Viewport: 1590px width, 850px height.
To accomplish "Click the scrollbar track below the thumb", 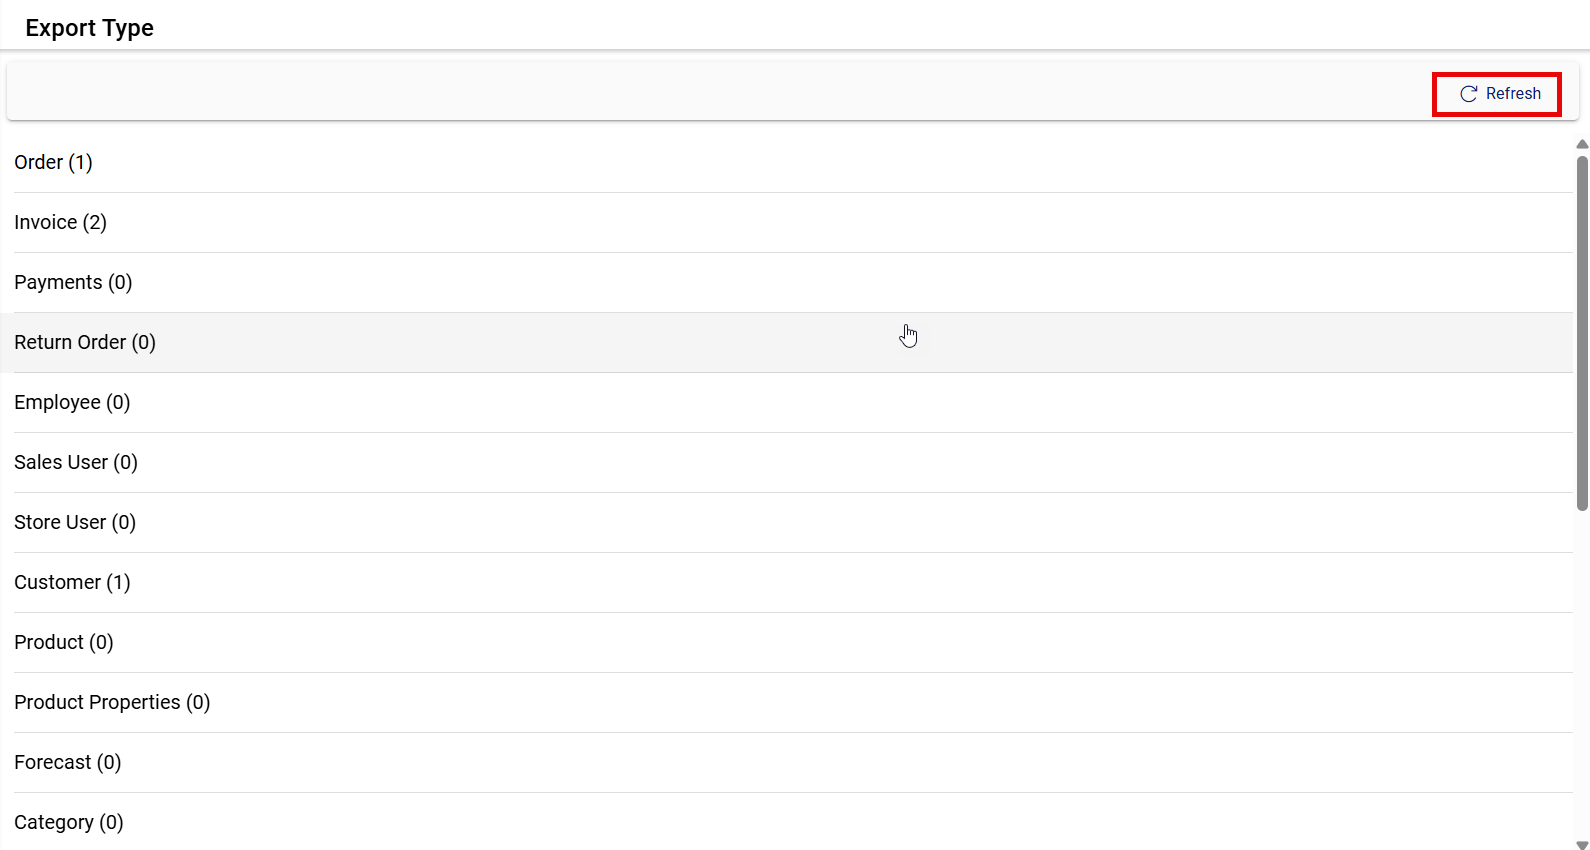I will (1582, 680).
